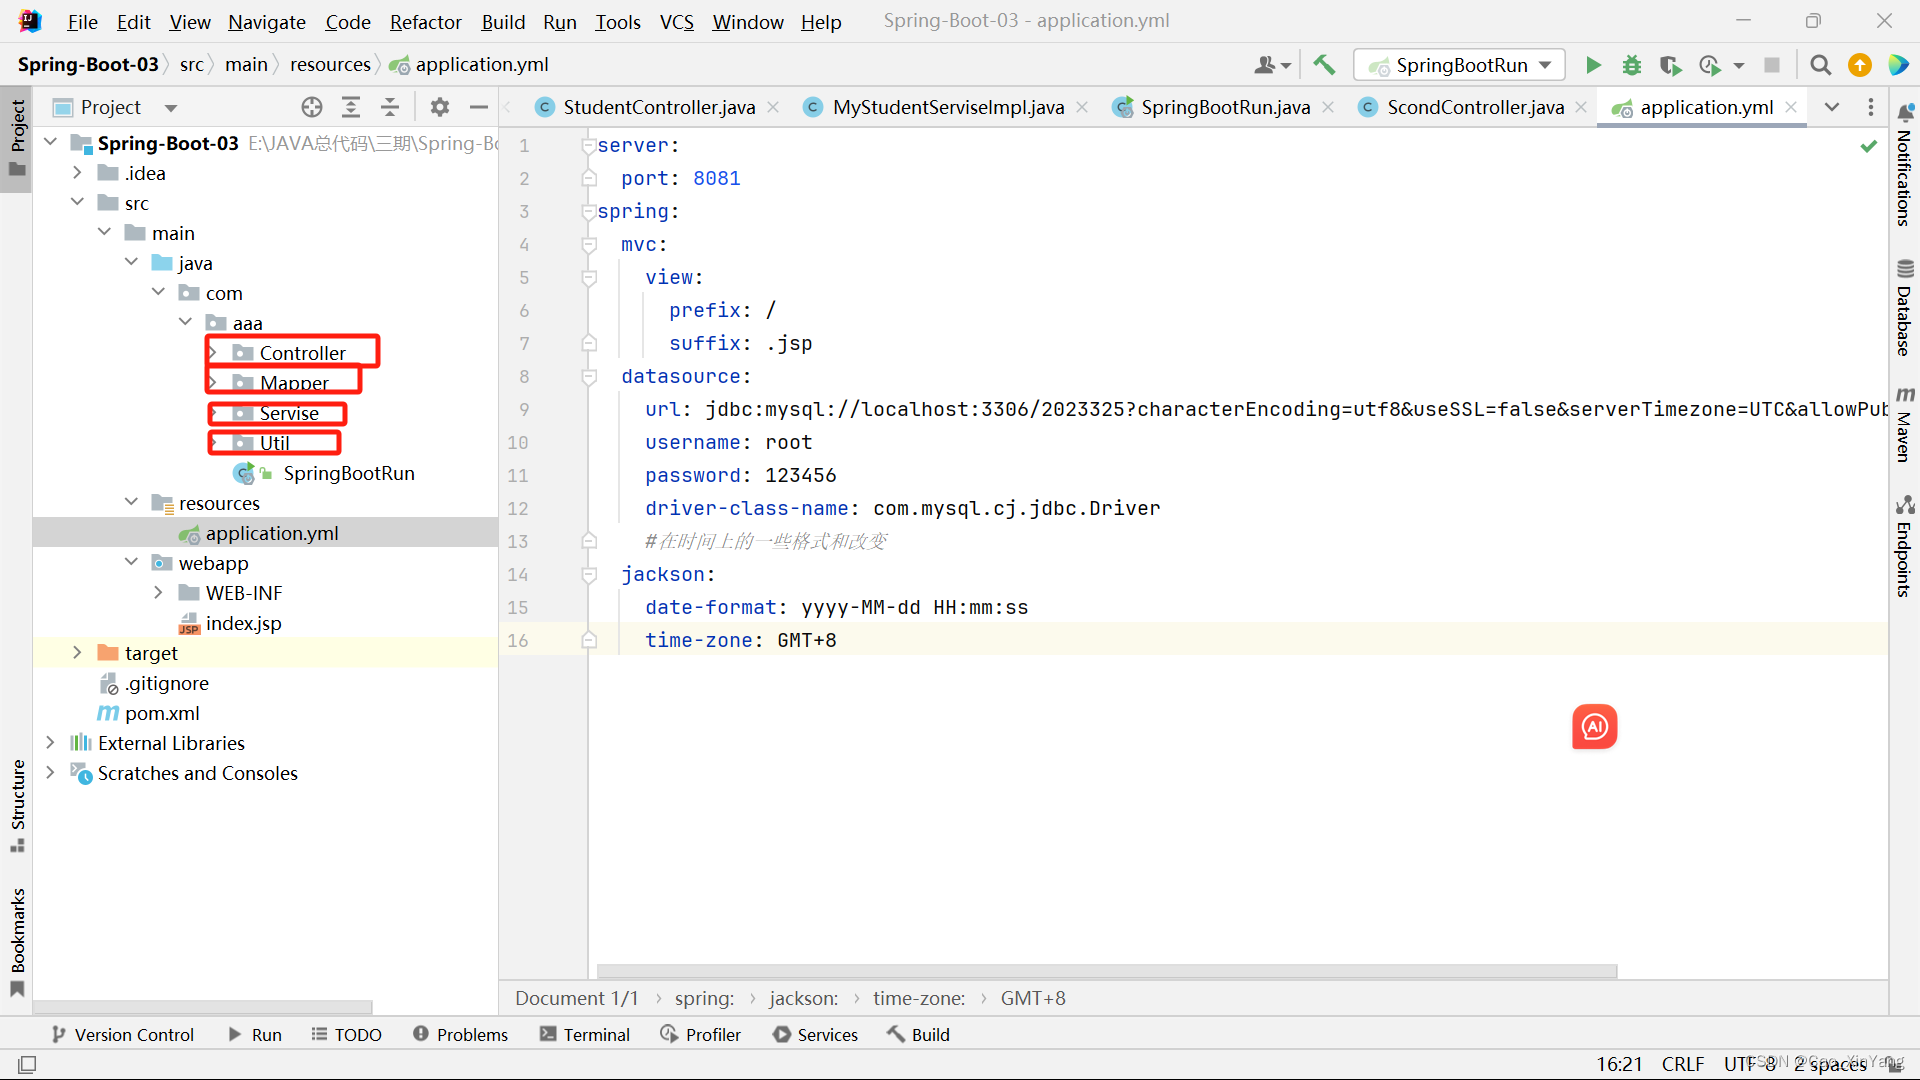Open Search Everywhere magnifier
The width and height of the screenshot is (1920, 1080).
click(x=1821, y=65)
